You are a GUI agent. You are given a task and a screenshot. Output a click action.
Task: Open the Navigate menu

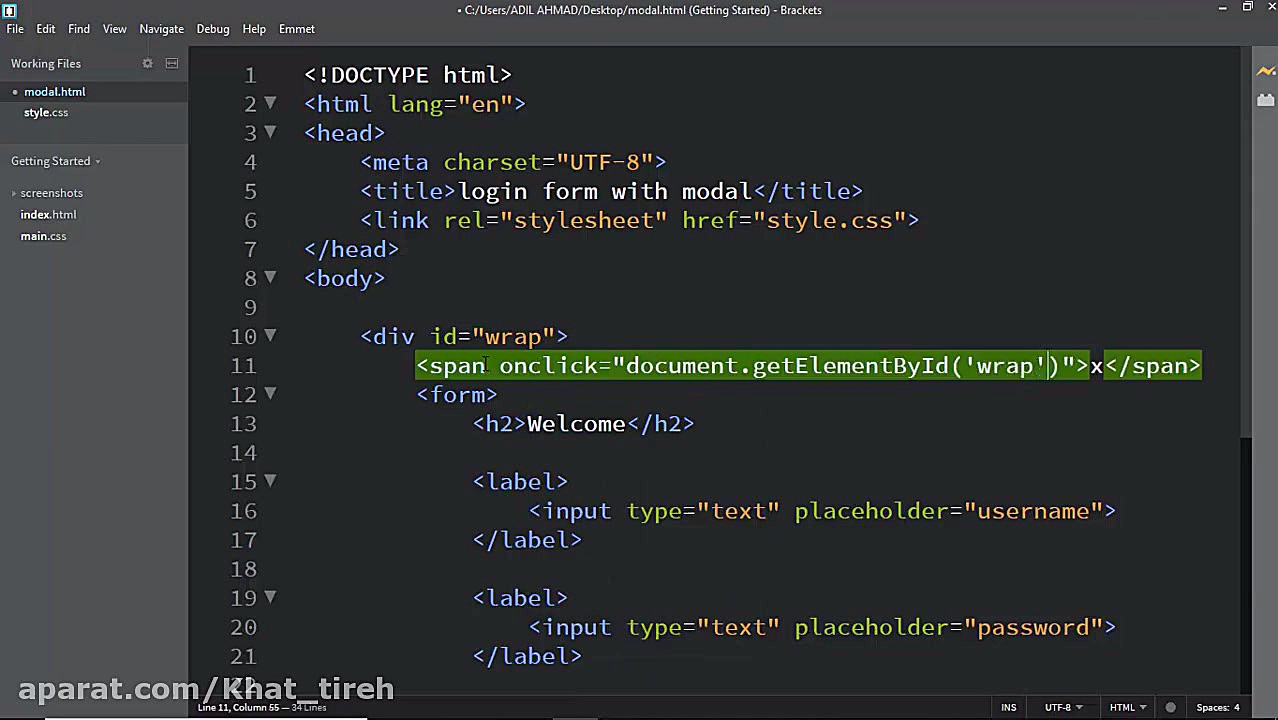(x=161, y=29)
